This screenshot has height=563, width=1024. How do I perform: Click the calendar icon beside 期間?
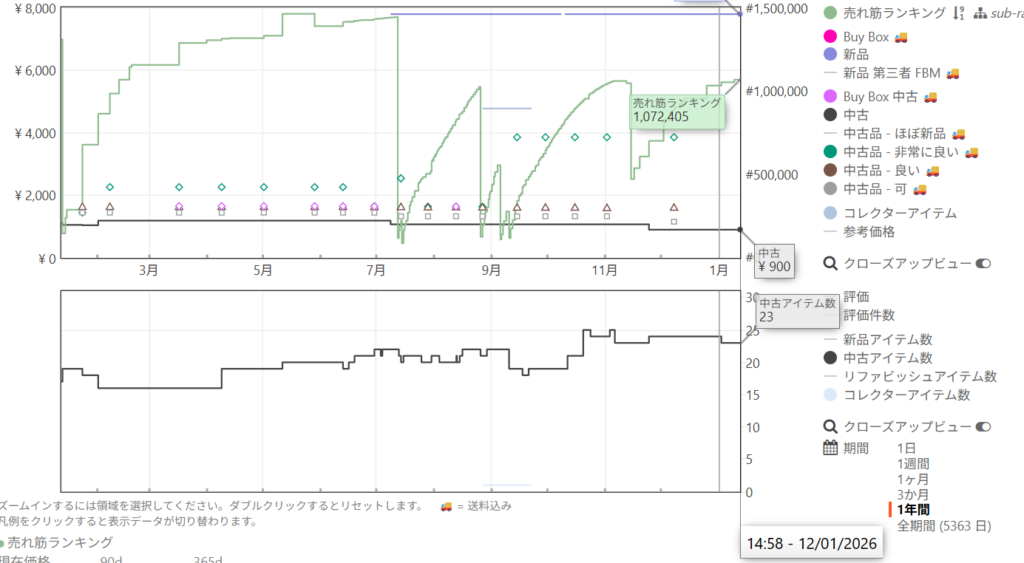(830, 448)
